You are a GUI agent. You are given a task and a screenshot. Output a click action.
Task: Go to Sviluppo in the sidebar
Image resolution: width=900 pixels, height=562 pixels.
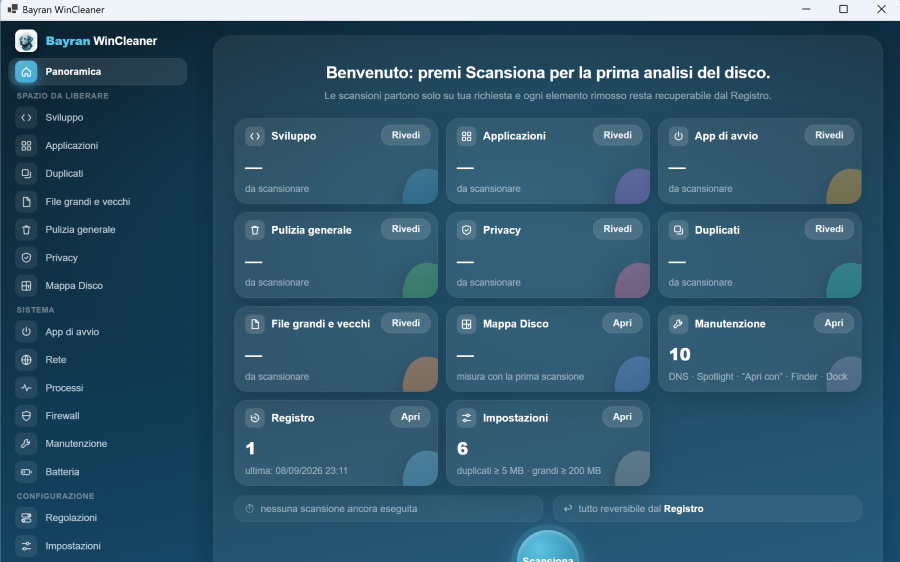pyautogui.click(x=98, y=118)
